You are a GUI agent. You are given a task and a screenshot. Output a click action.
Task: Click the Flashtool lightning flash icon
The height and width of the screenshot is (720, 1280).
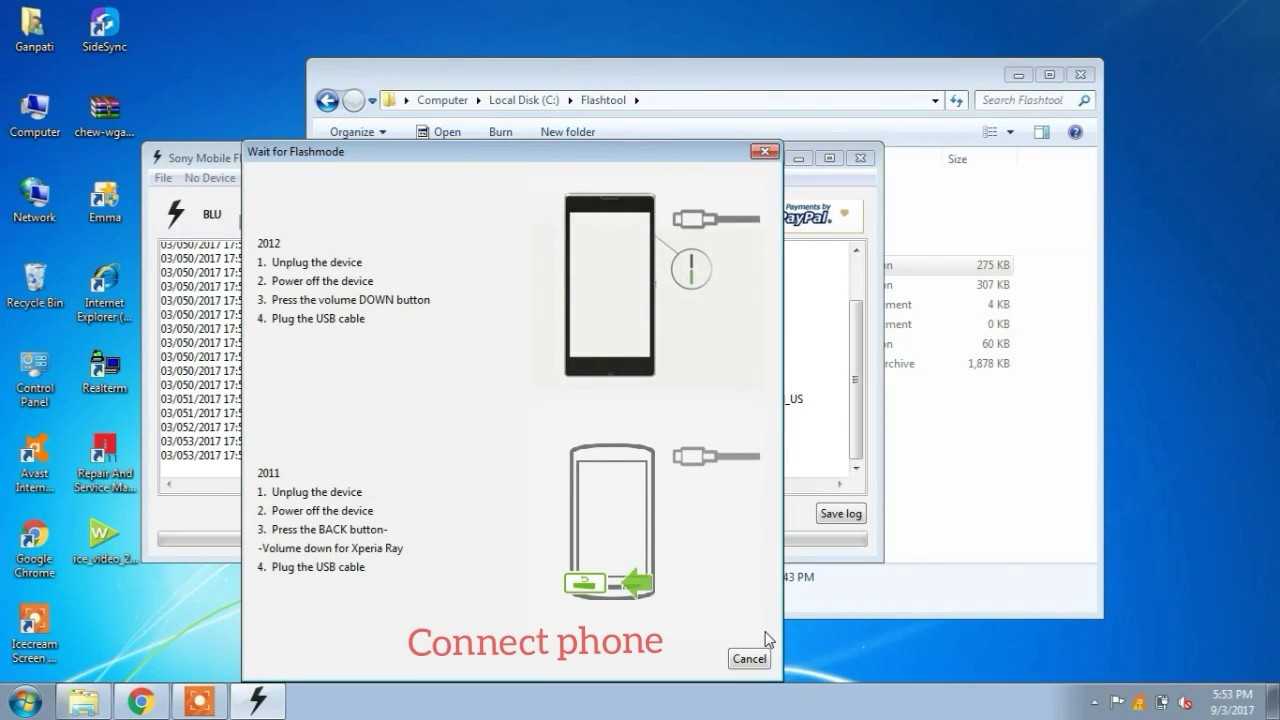click(176, 213)
